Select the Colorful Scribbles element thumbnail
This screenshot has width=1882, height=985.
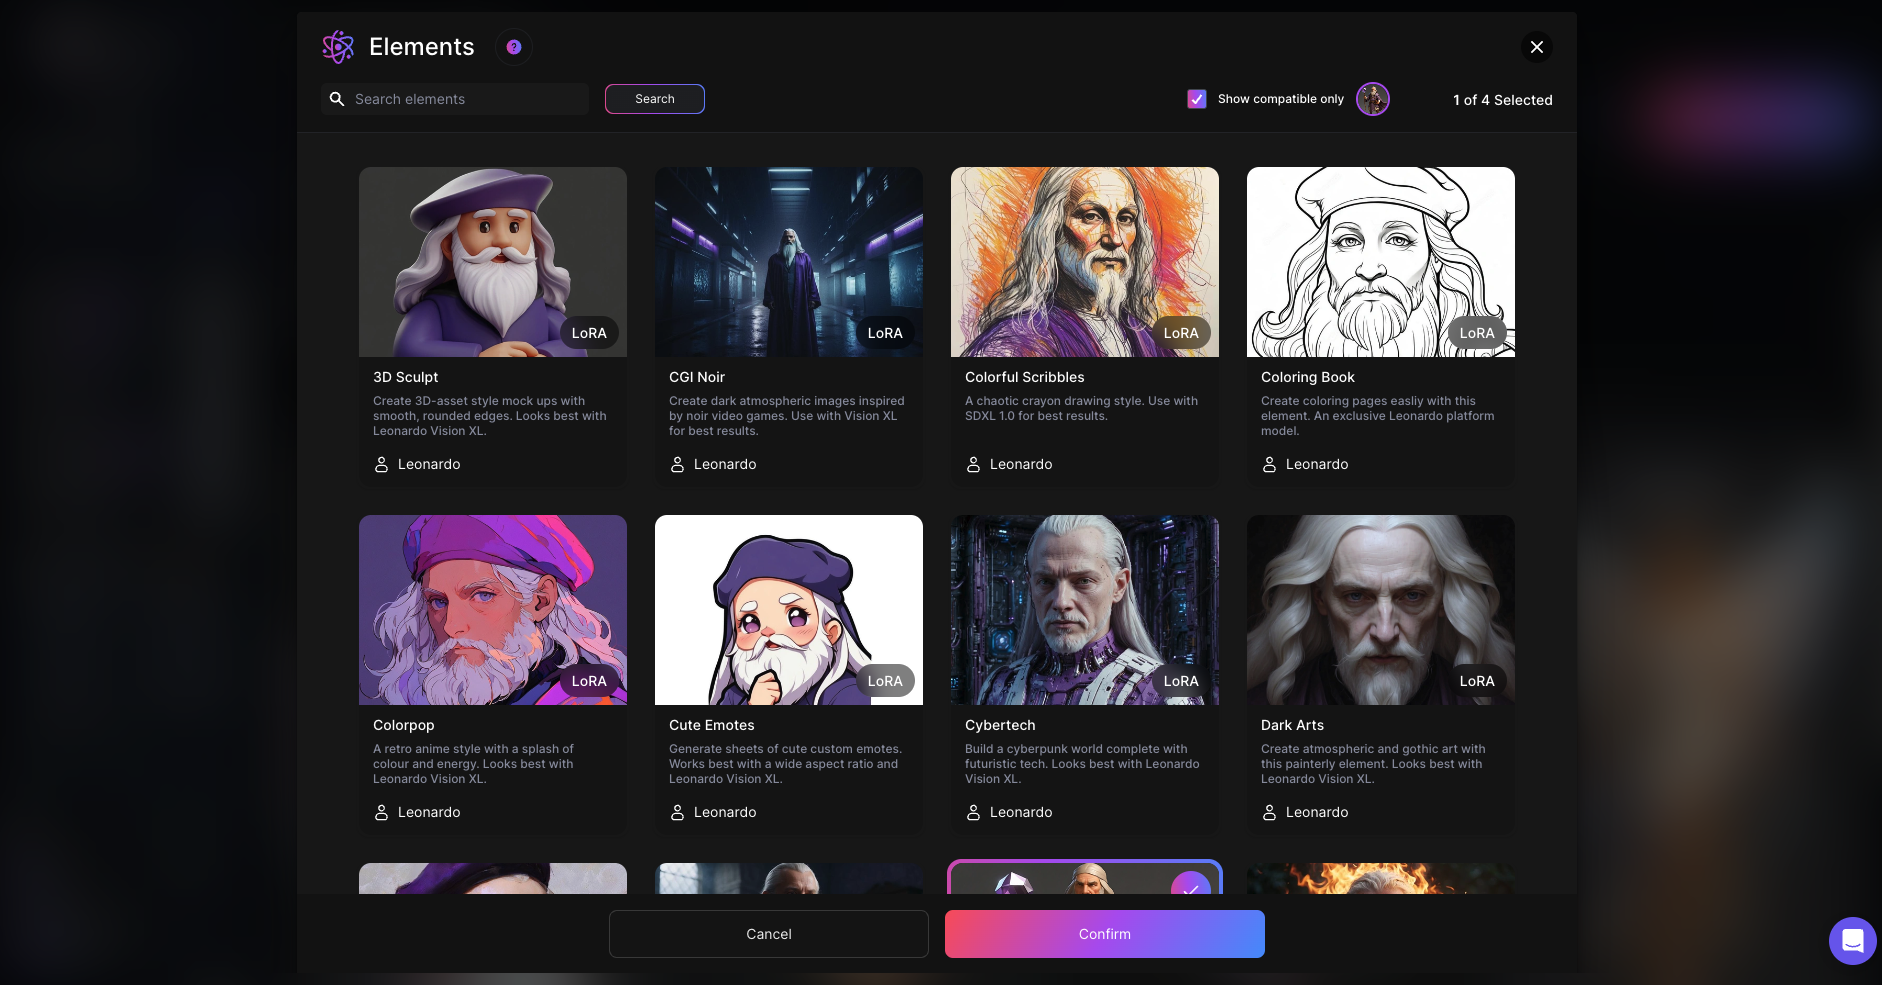pyautogui.click(x=1084, y=262)
